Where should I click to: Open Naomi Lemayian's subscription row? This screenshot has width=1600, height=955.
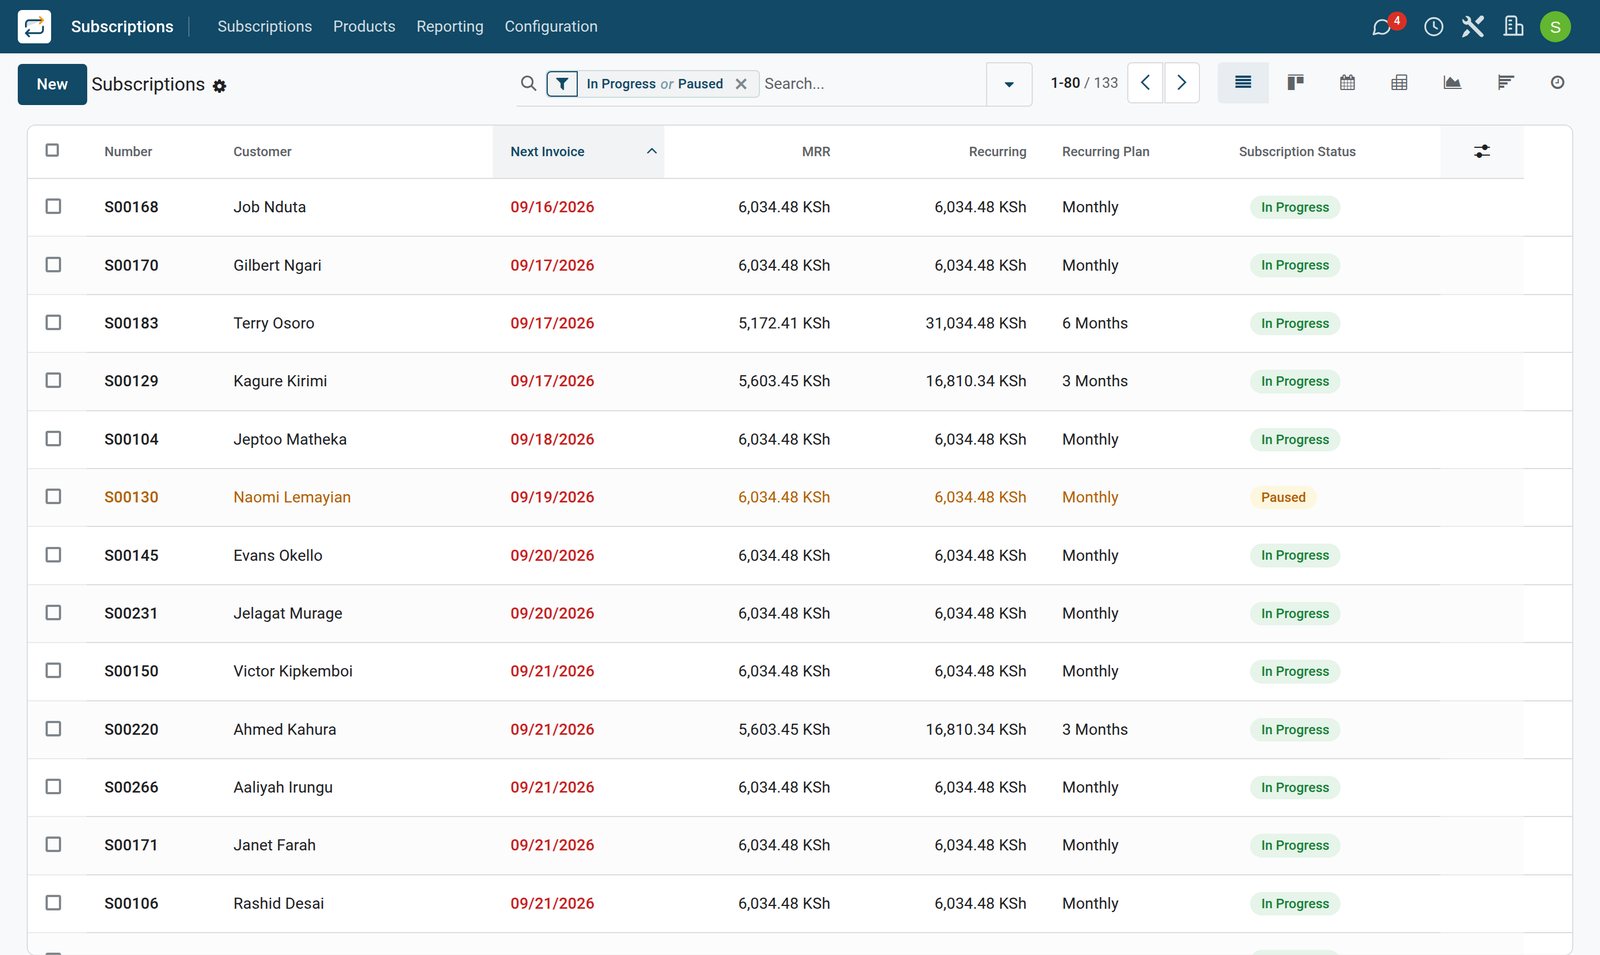coord(799,497)
